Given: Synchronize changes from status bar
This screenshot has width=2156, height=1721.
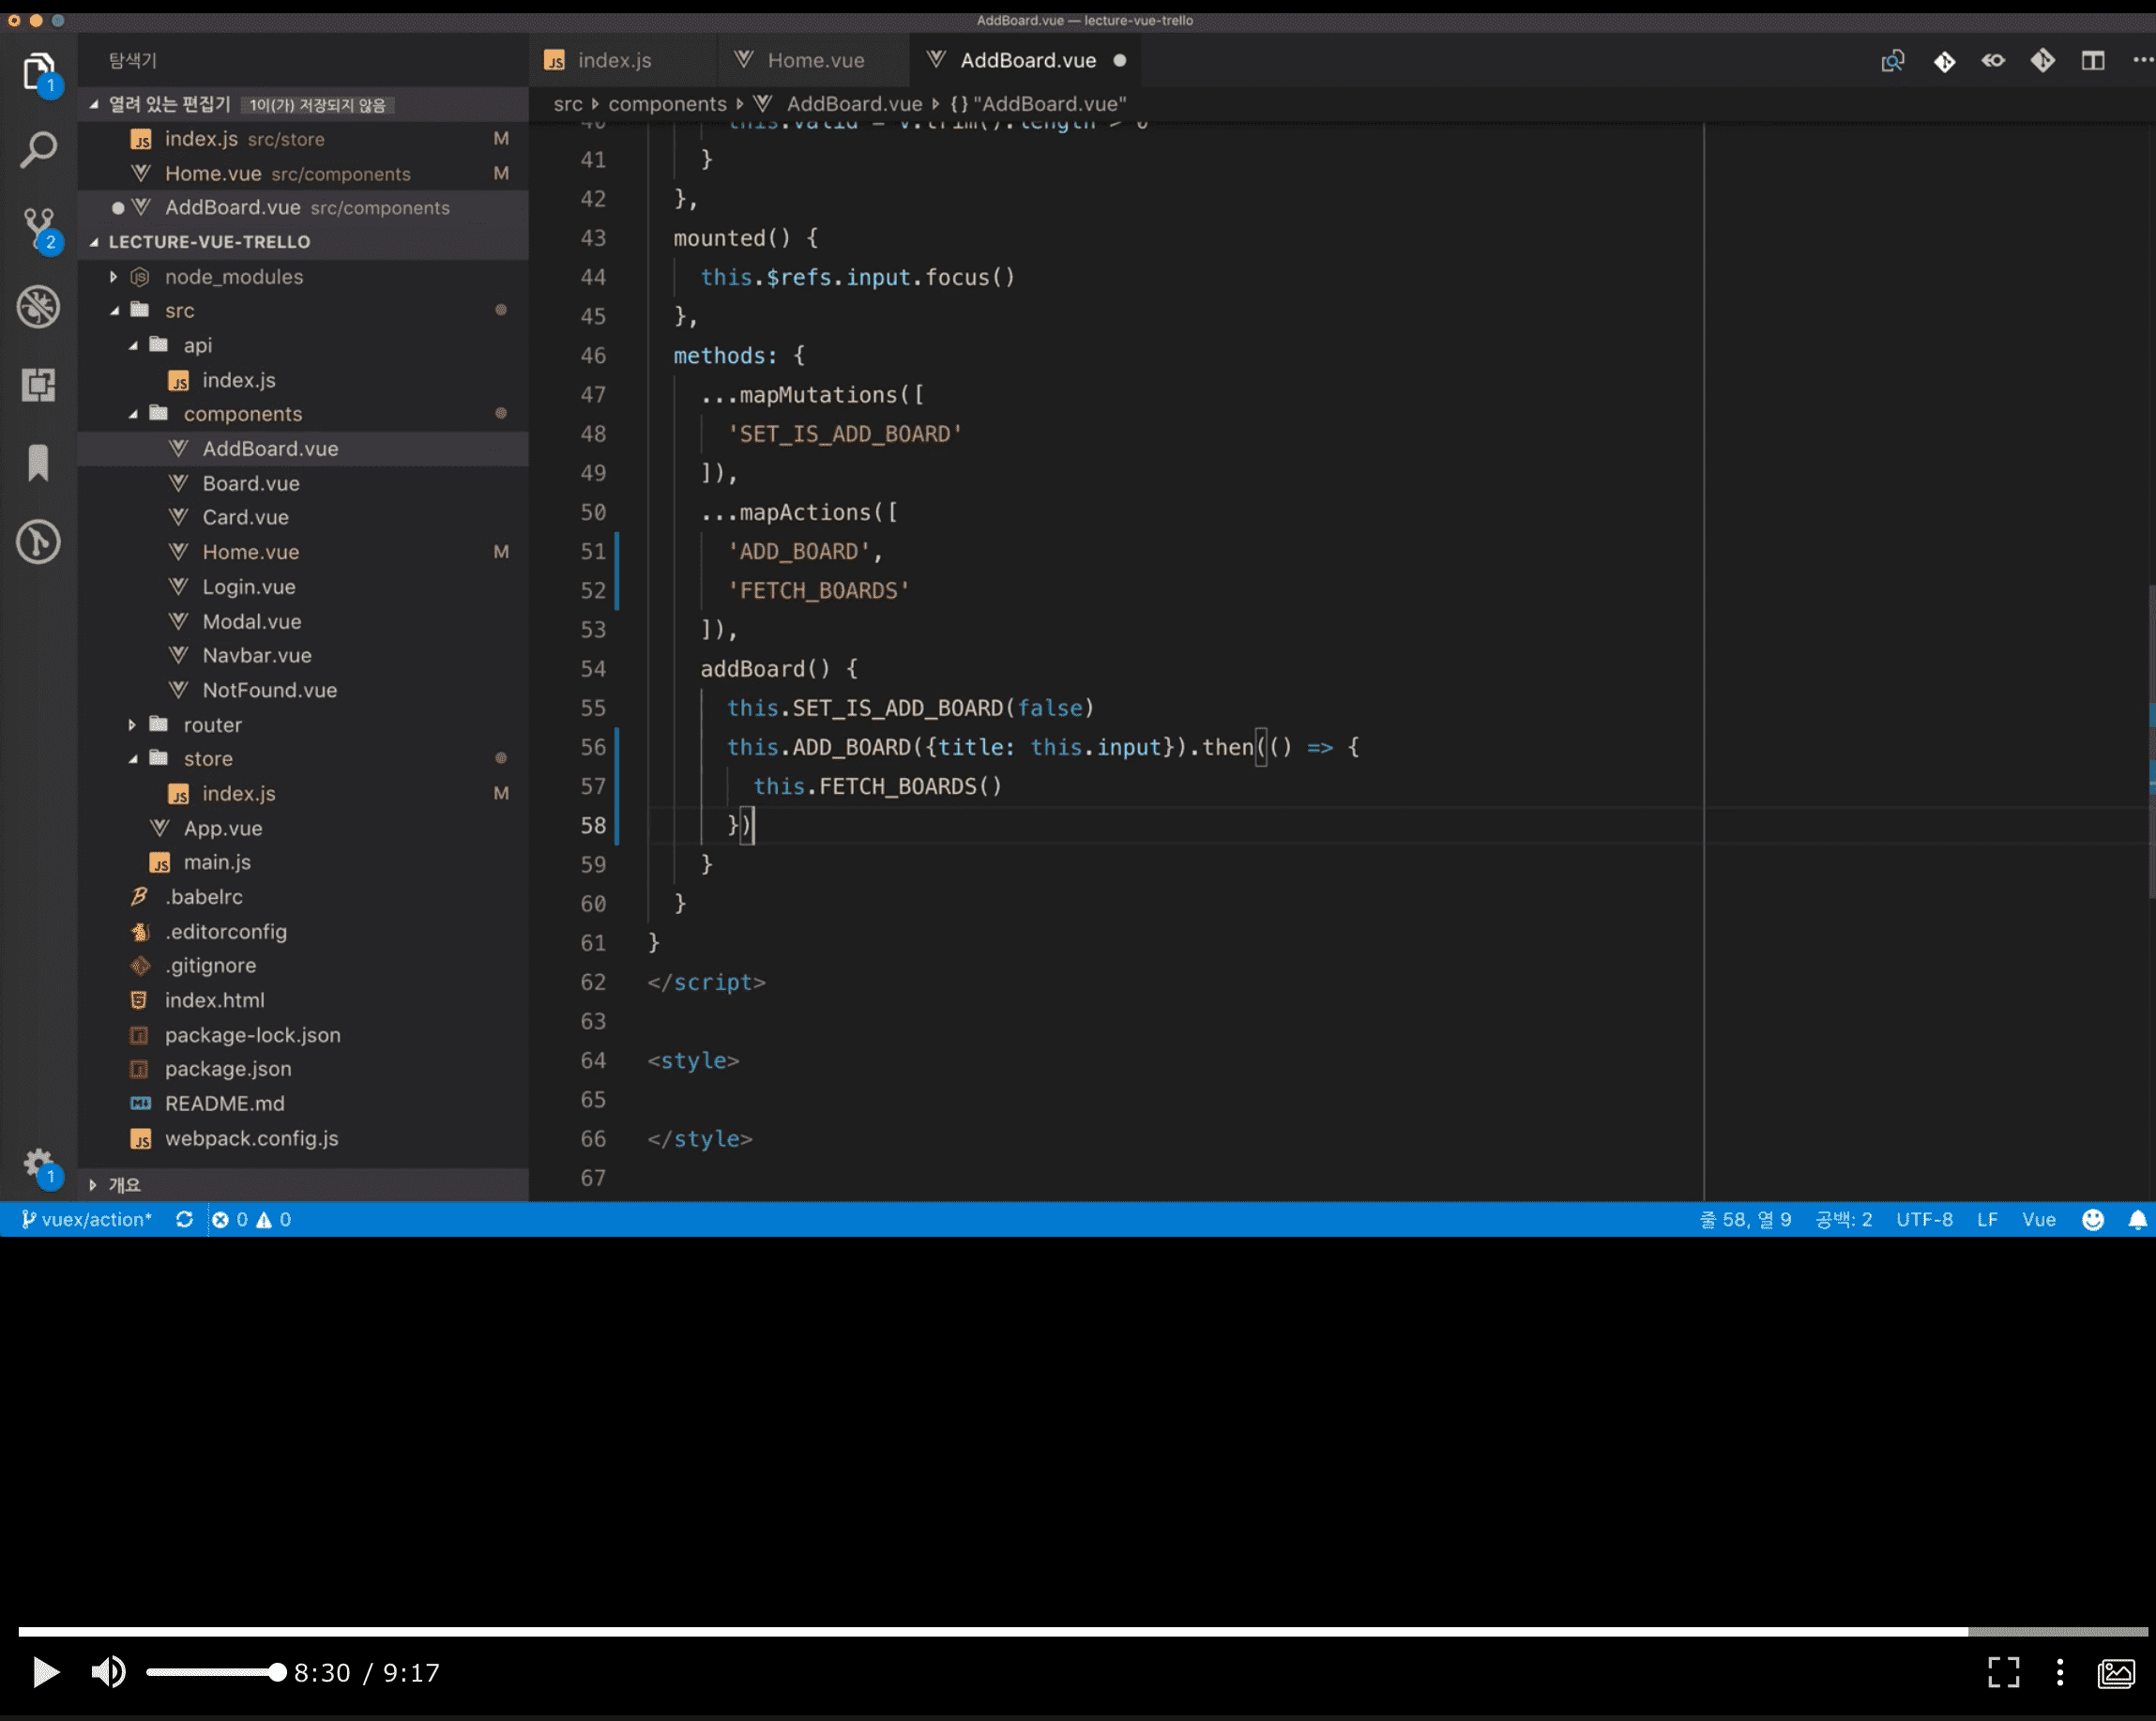Looking at the screenshot, I should [184, 1220].
